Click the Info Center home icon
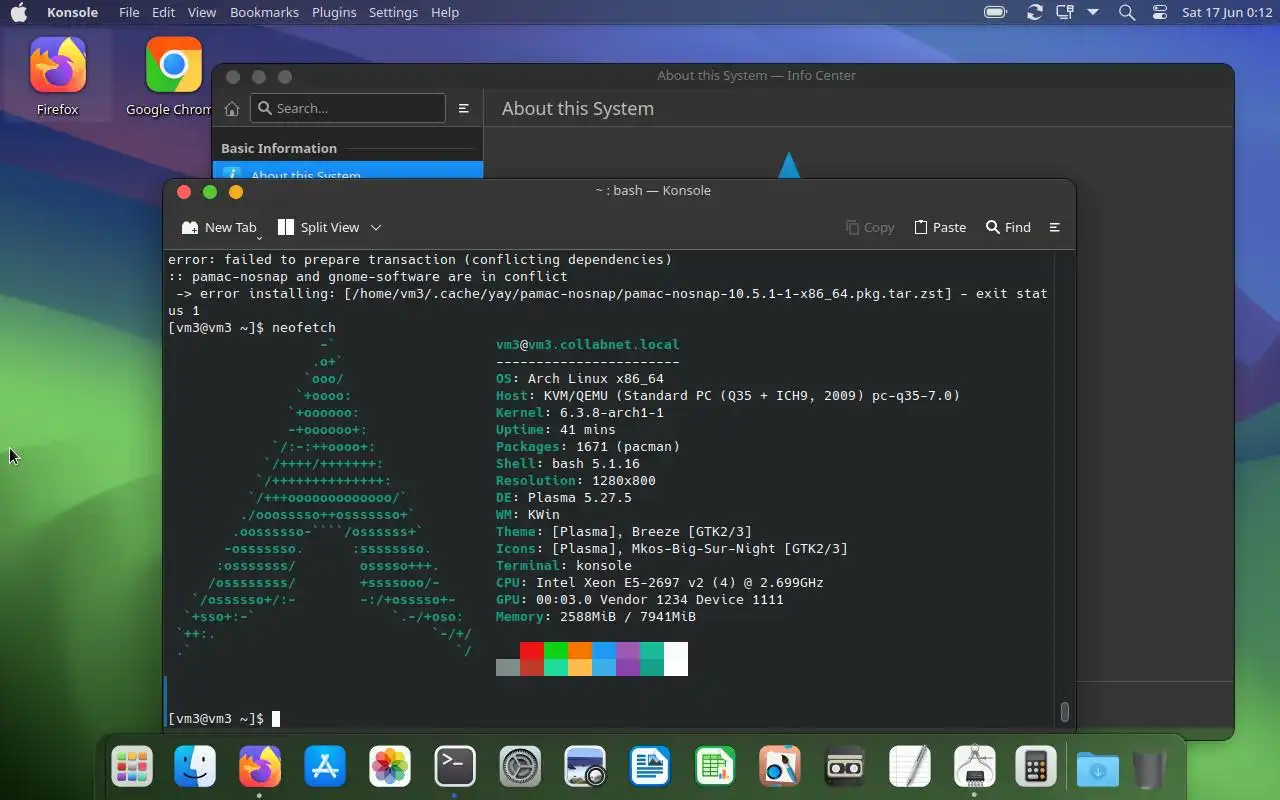The width and height of the screenshot is (1280, 800). tap(232, 108)
